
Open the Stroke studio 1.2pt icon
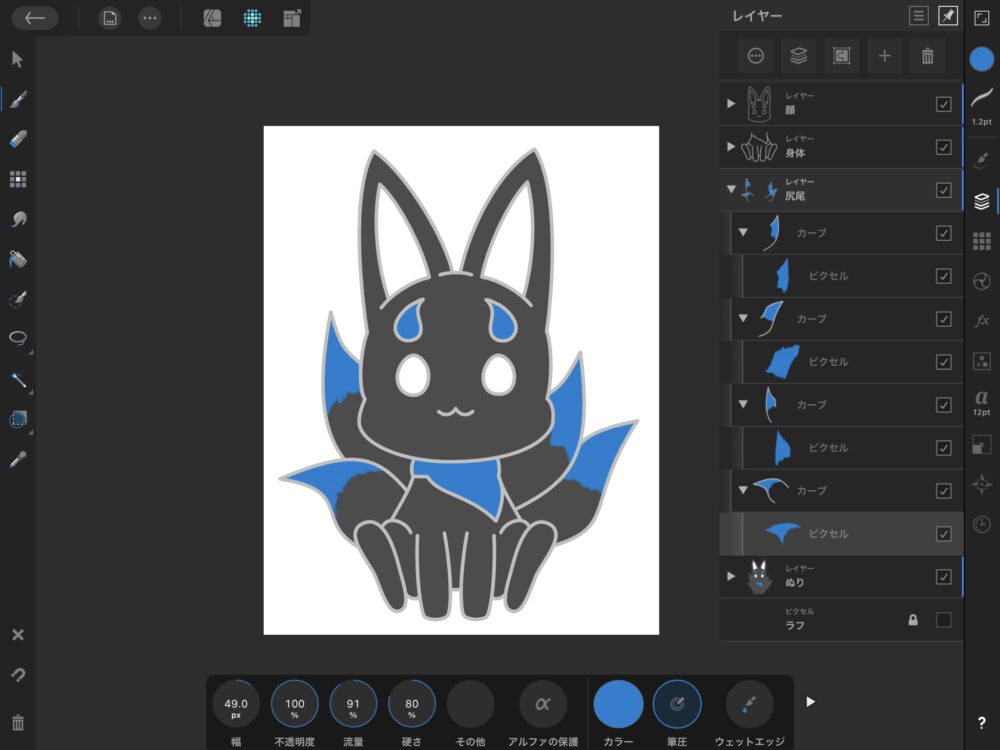982,105
